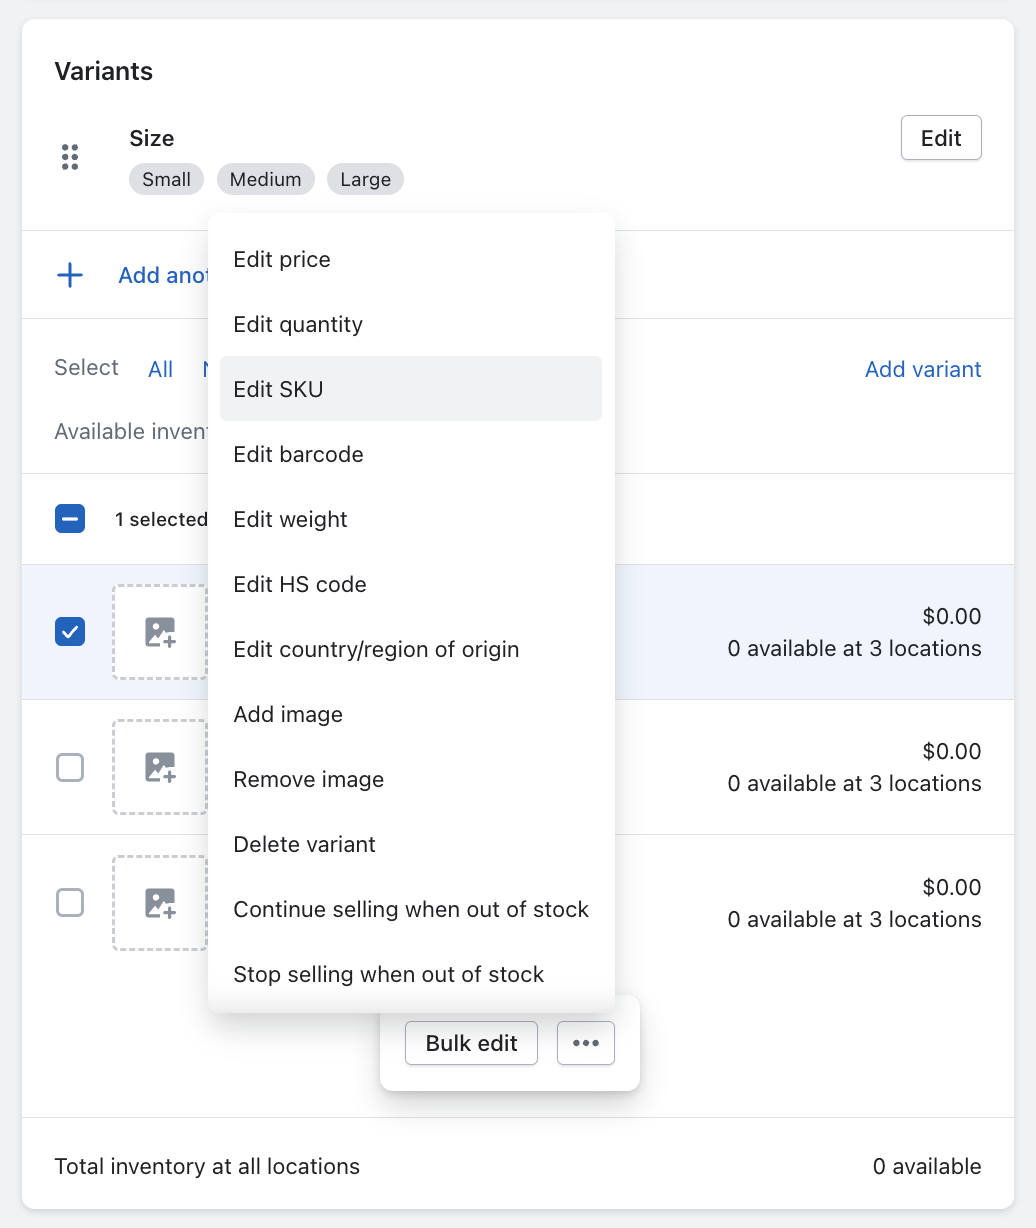This screenshot has height=1228, width=1036.
Task: Select Continue selling when out of stock
Action: [411, 909]
